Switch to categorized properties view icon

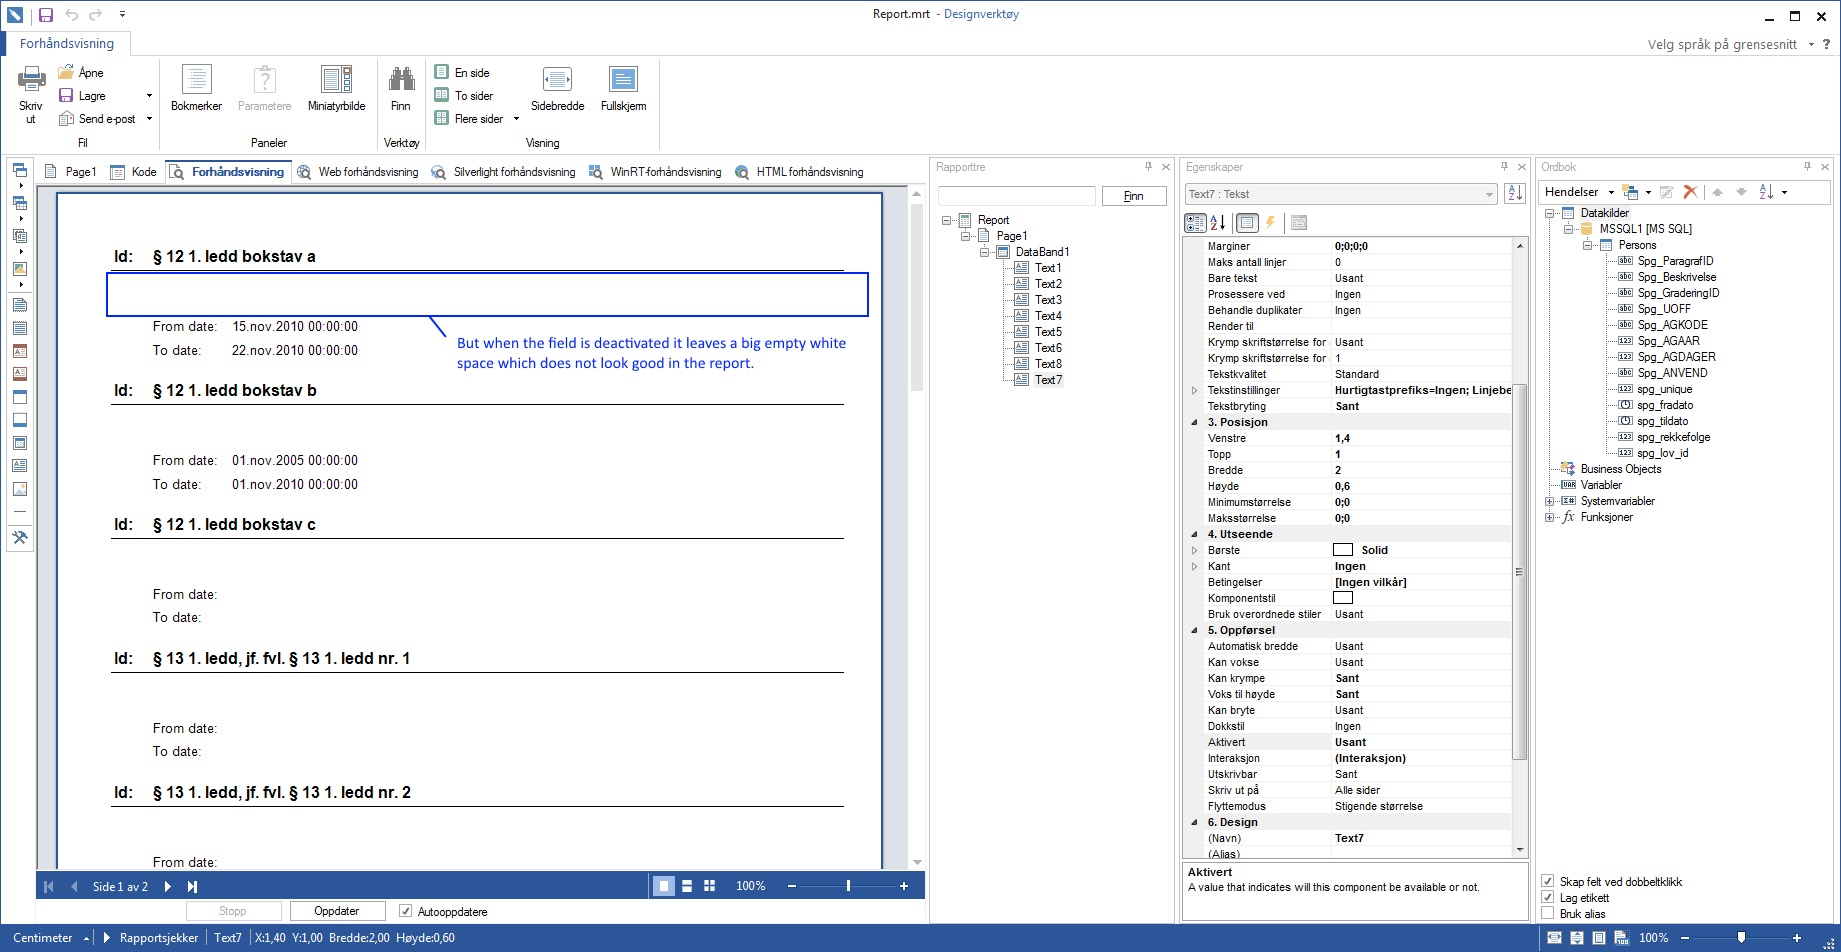(1195, 223)
